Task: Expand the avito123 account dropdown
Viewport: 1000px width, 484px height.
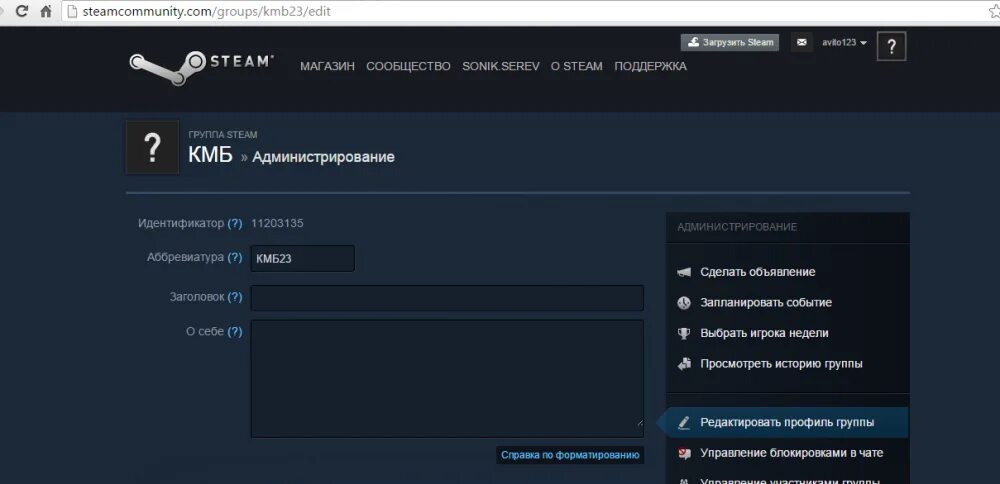Action: point(844,43)
